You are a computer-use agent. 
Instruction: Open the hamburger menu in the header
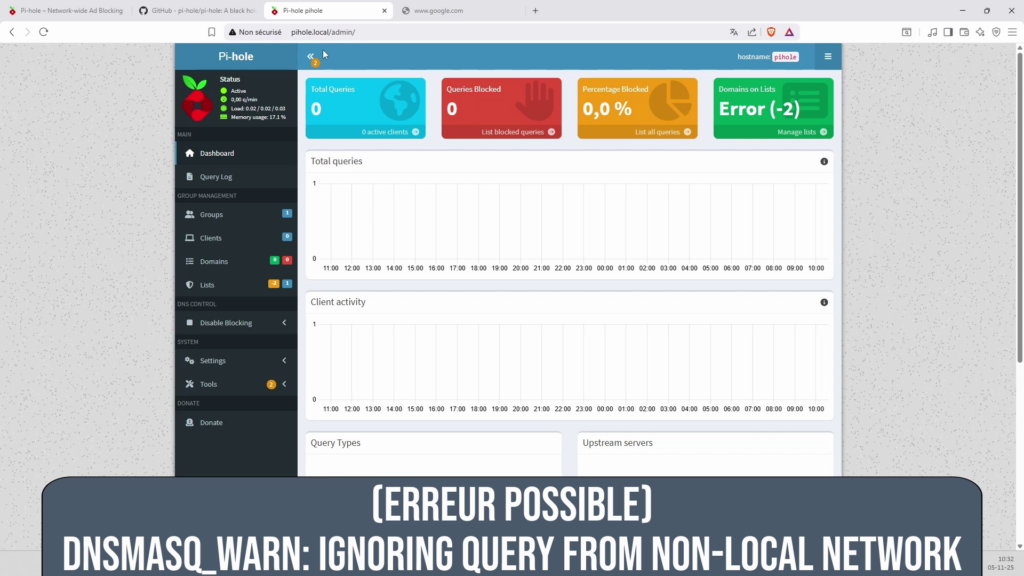(827, 57)
